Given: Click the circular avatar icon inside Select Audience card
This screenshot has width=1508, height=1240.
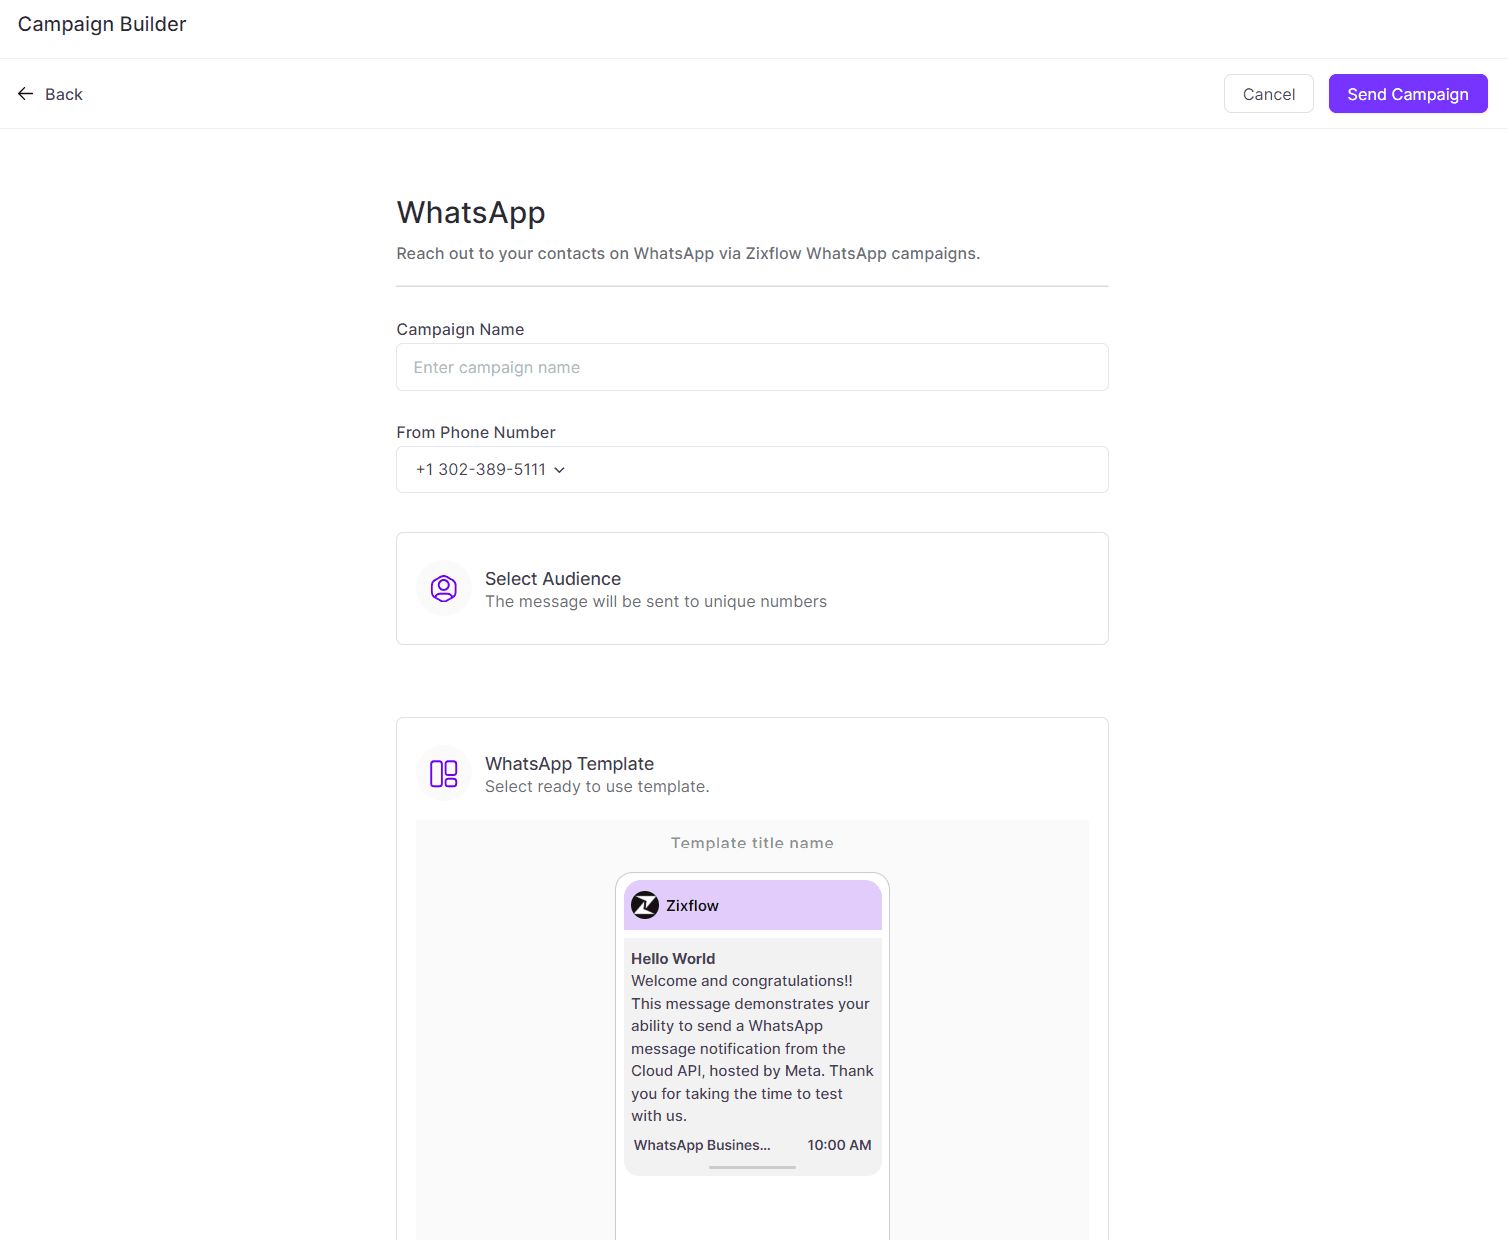Looking at the screenshot, I should pos(443,588).
